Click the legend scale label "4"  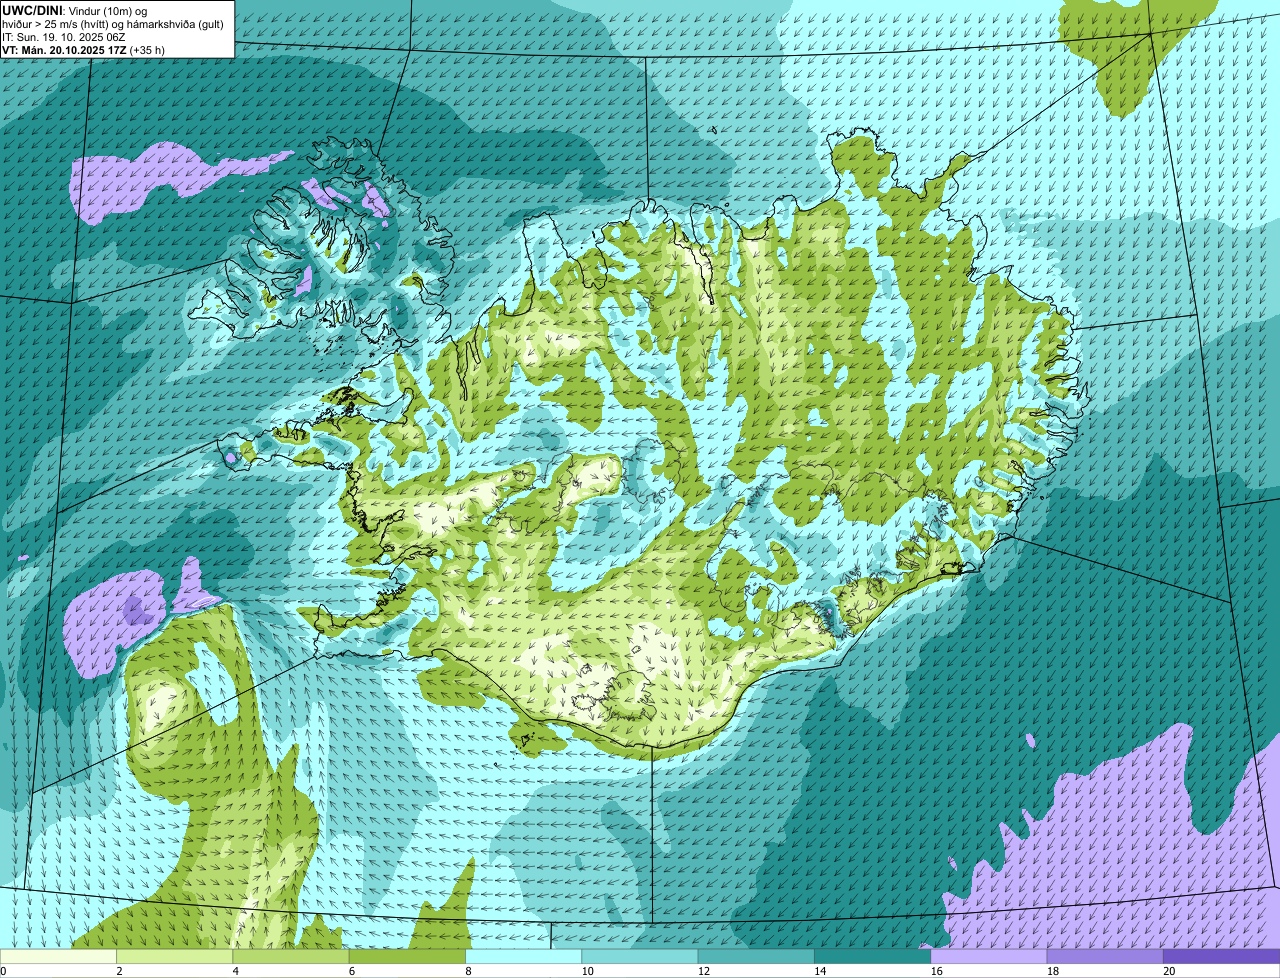235,971
